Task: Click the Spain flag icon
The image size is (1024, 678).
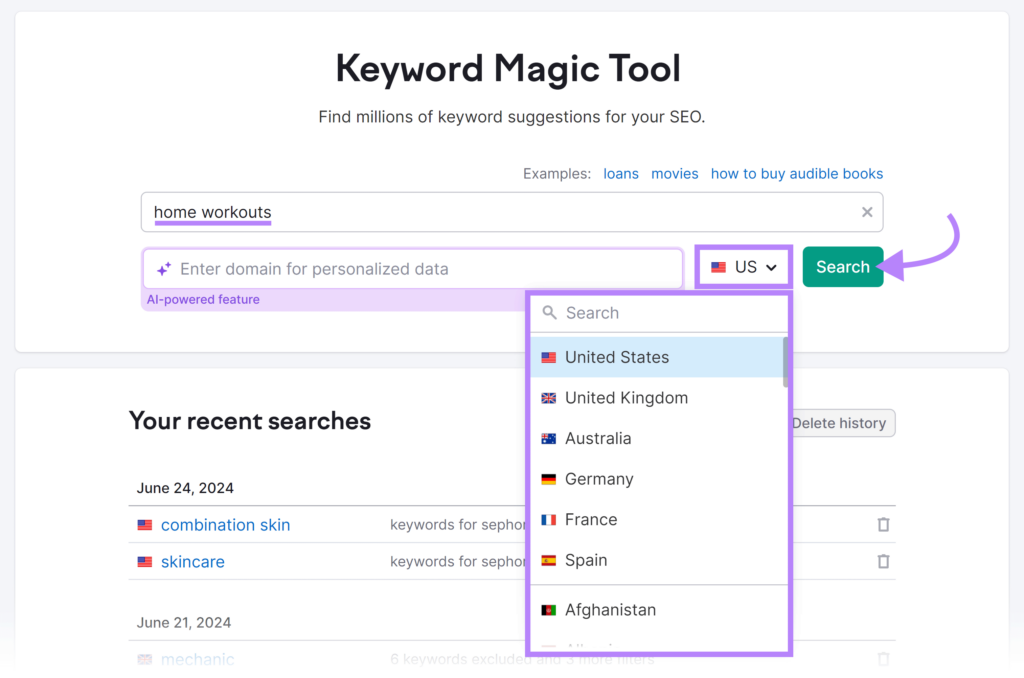Action: tap(549, 560)
